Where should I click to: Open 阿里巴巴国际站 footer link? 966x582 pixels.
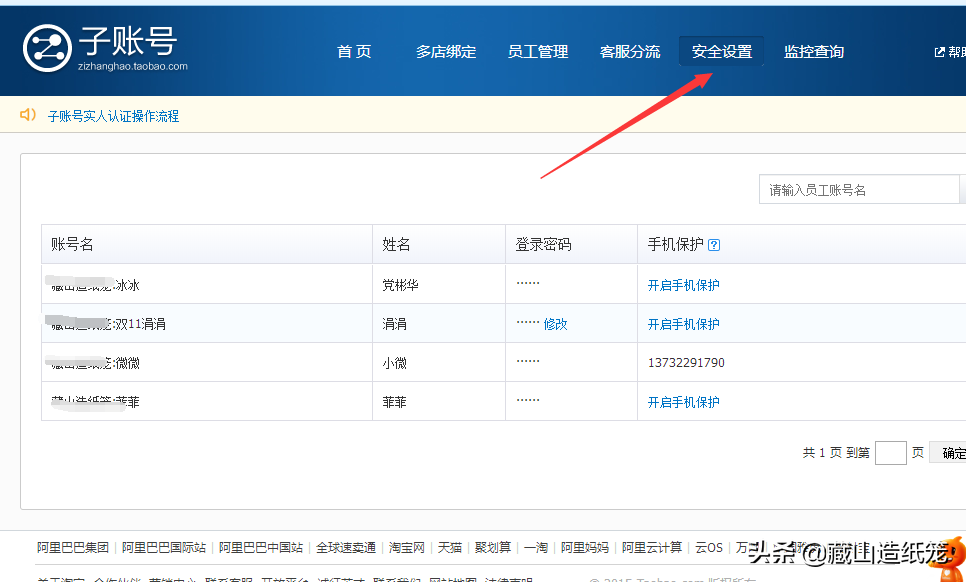click(164, 547)
